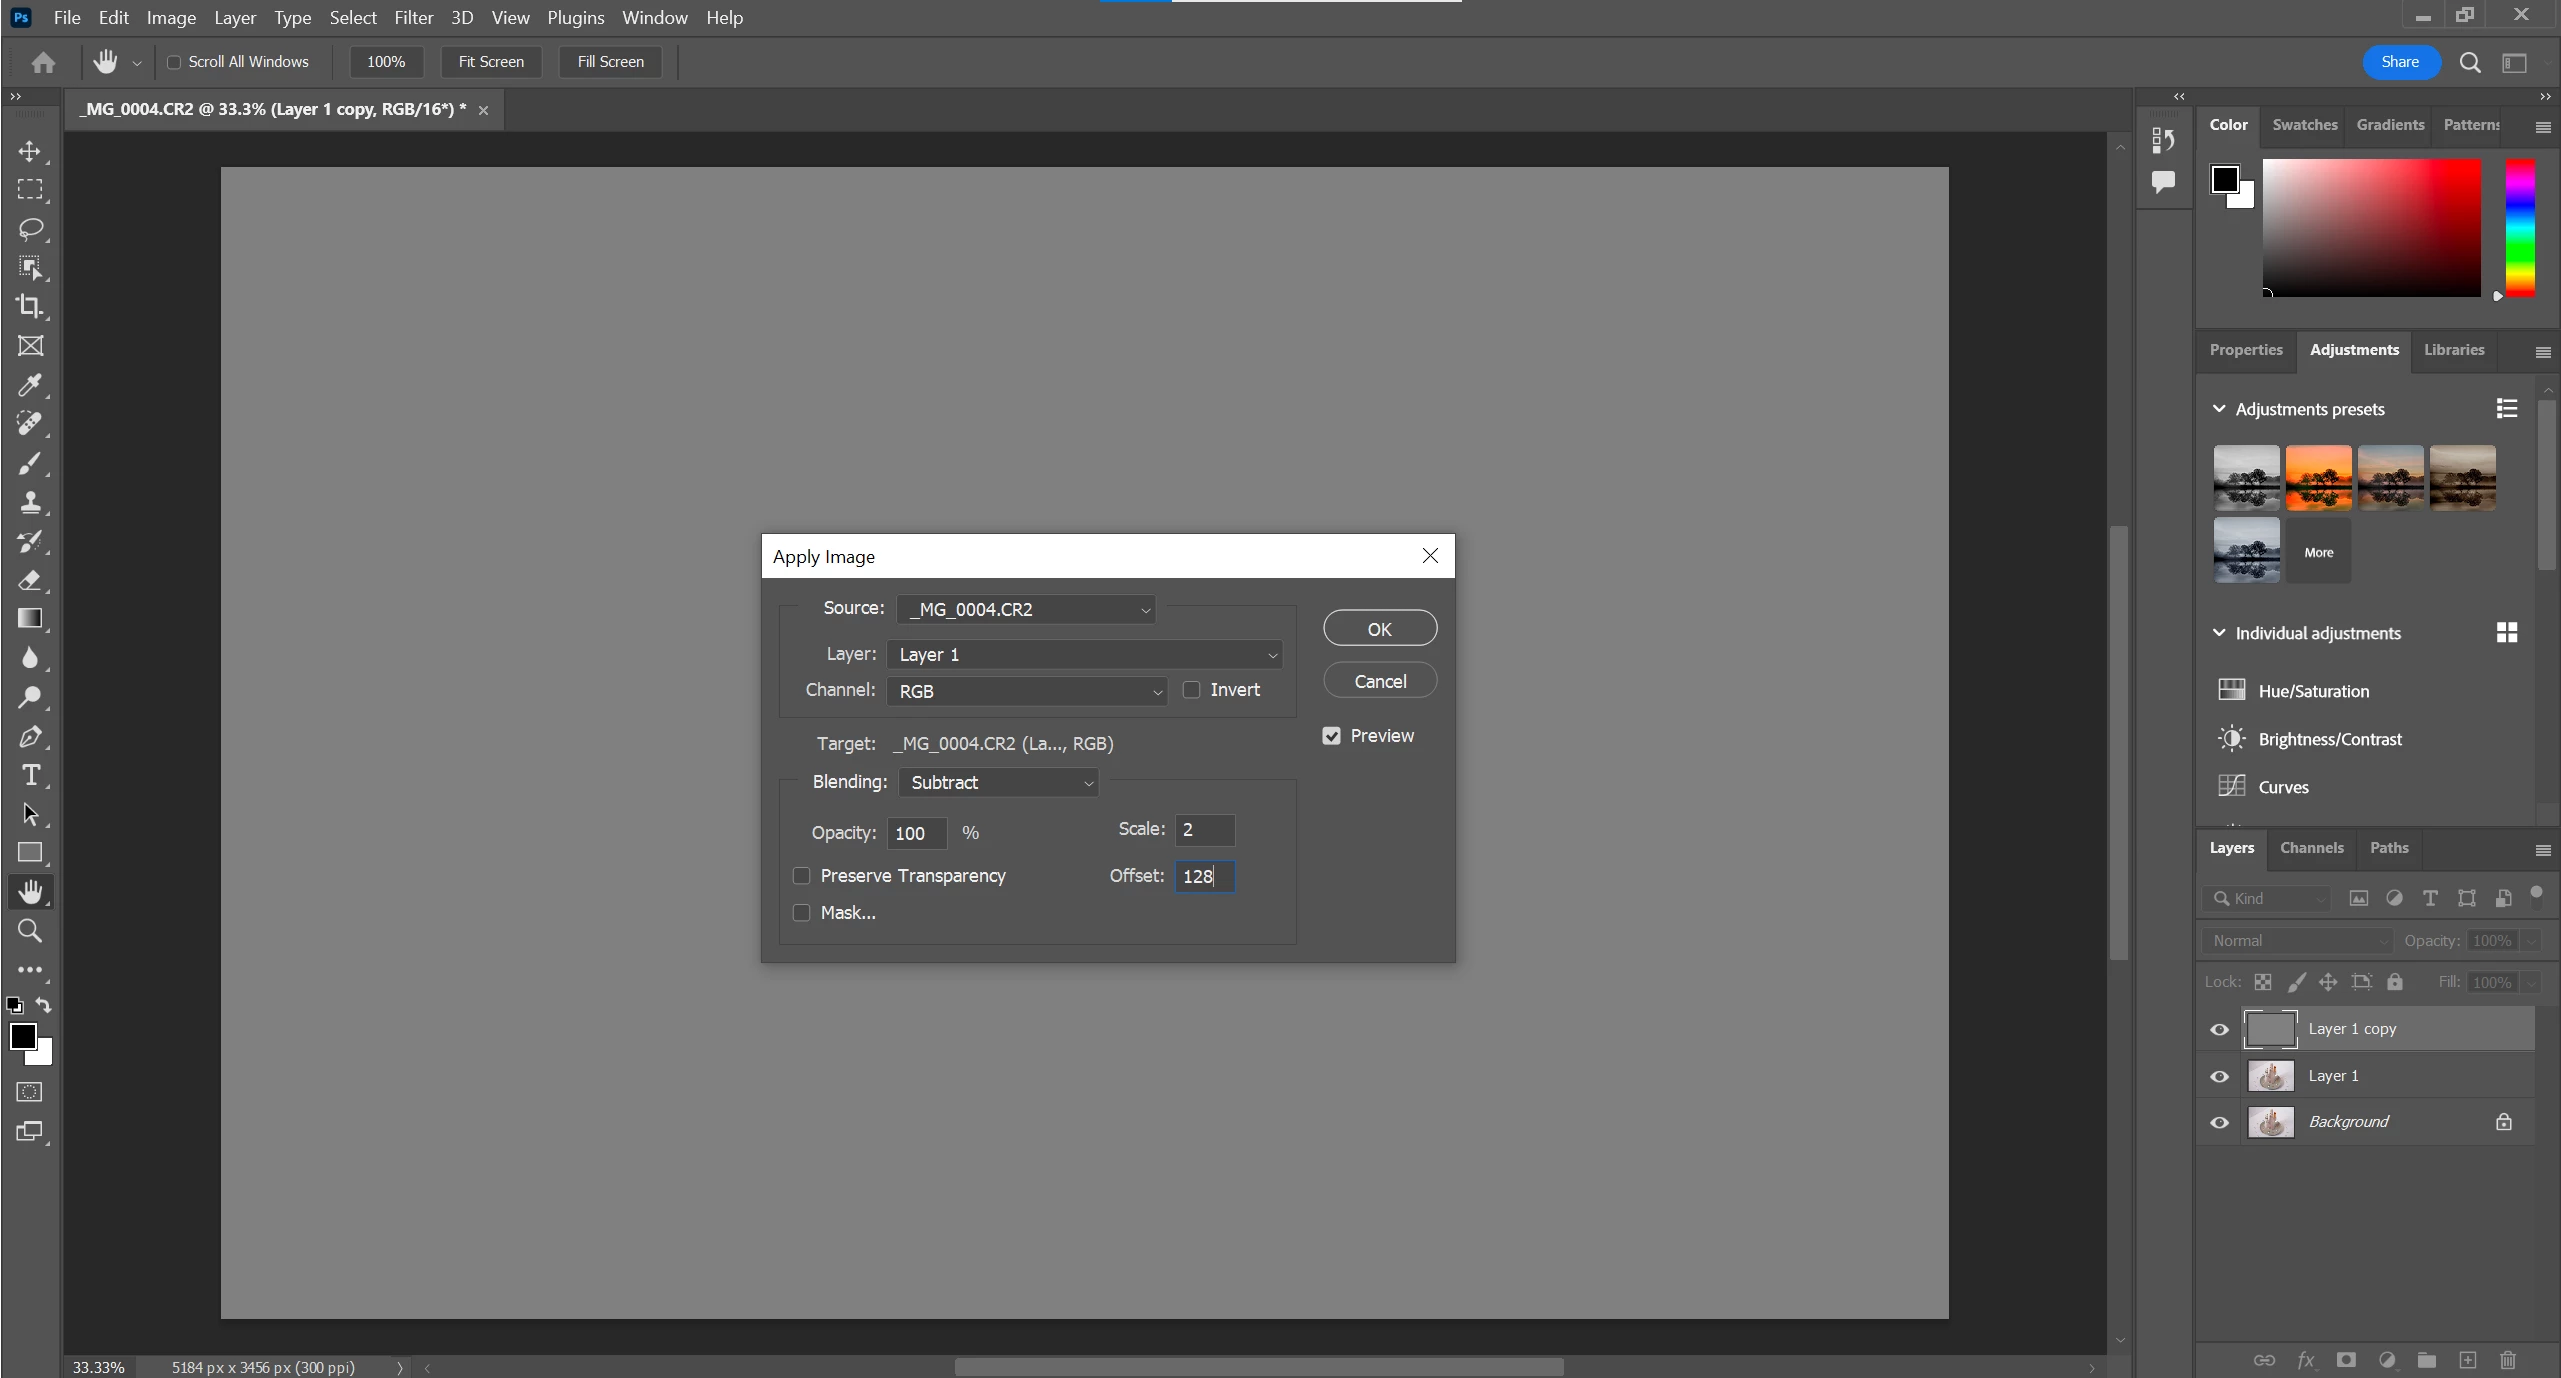Click the Hue/Saturation adjustment icon
The image size is (2561, 1378).
tap(2231, 690)
